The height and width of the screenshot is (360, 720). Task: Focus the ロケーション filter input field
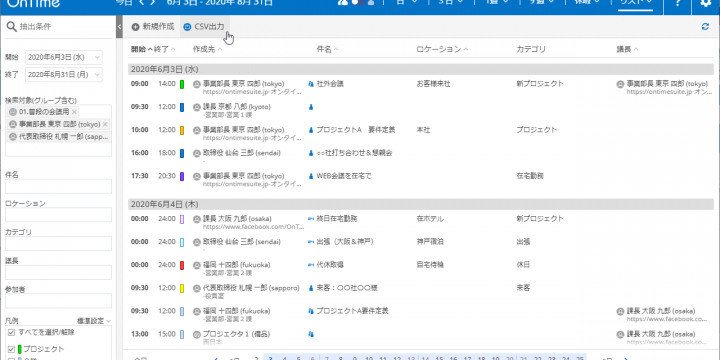click(x=58, y=215)
